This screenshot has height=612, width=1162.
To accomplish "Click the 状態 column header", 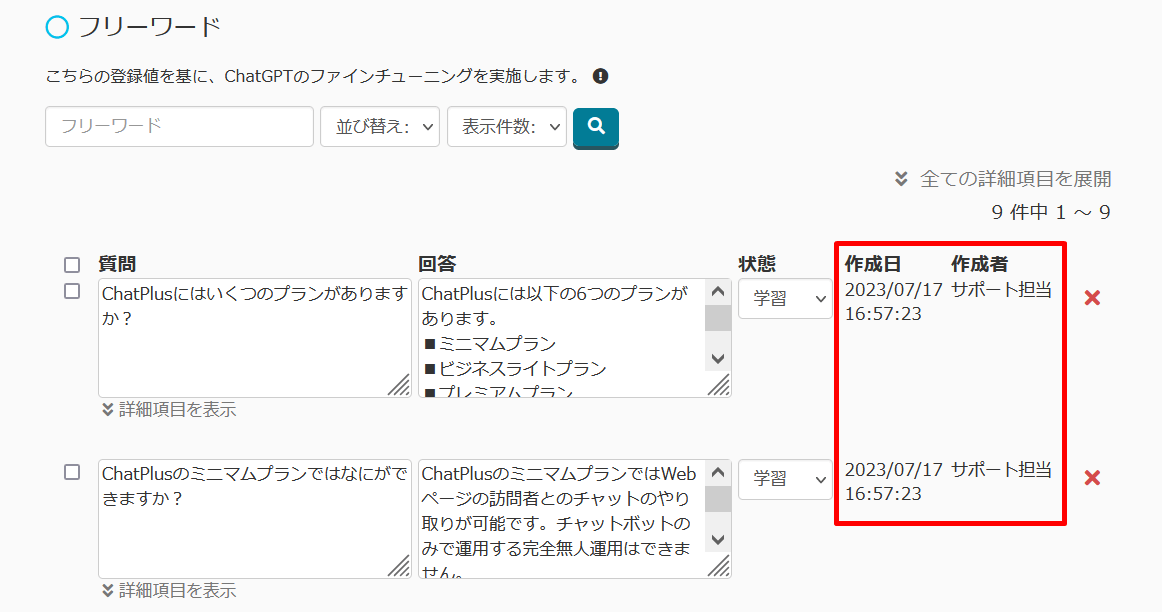I will (x=757, y=264).
